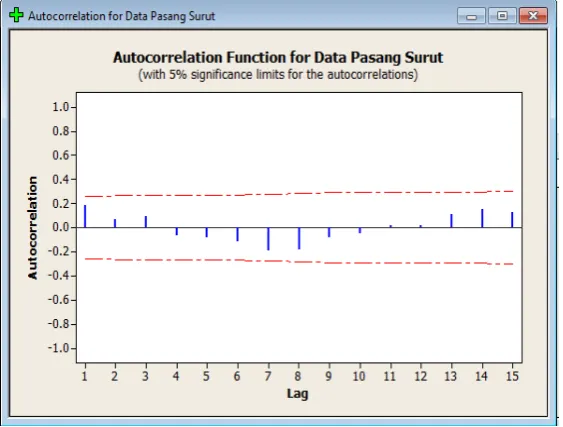Select the subtitle about 5% significance limits
The image size is (563, 427).
click(278, 75)
